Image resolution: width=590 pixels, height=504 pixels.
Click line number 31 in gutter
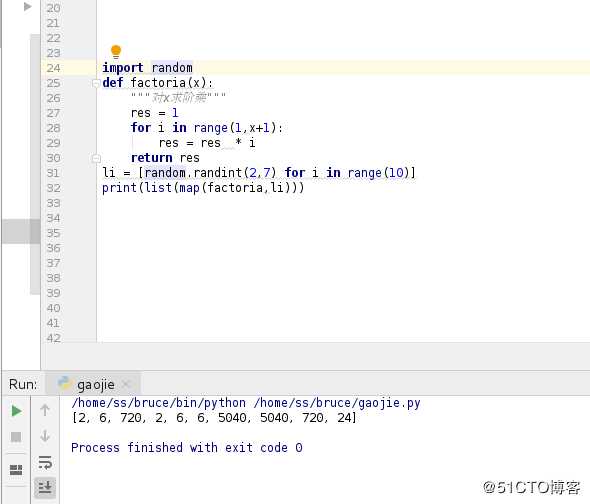53,173
